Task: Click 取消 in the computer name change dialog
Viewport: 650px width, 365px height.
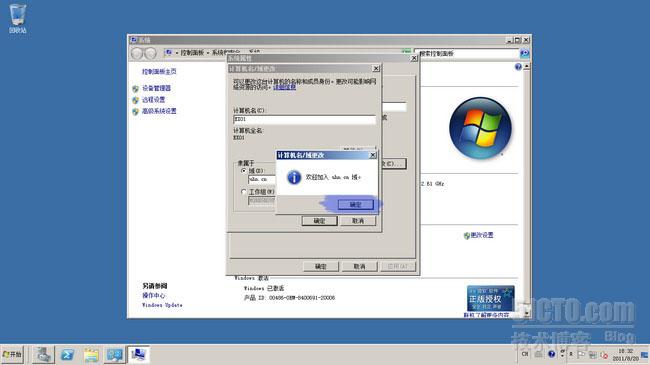Action: (x=358, y=221)
